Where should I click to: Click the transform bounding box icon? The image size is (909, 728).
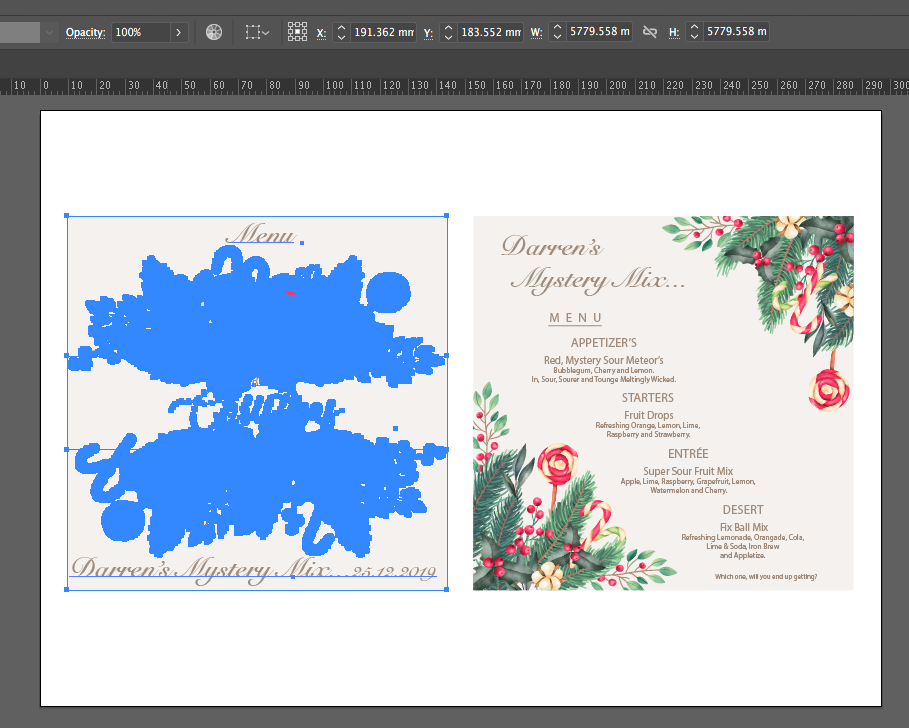(x=252, y=31)
